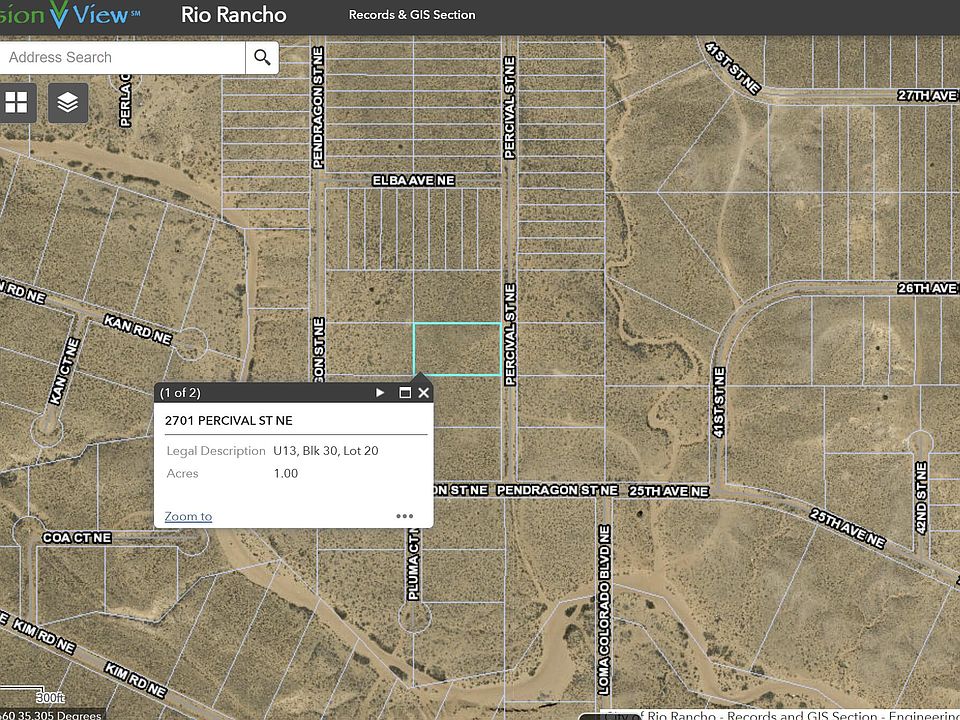Click the 2701 PERCIVAL ST NE popup title
960x720 pixels.
point(229,421)
